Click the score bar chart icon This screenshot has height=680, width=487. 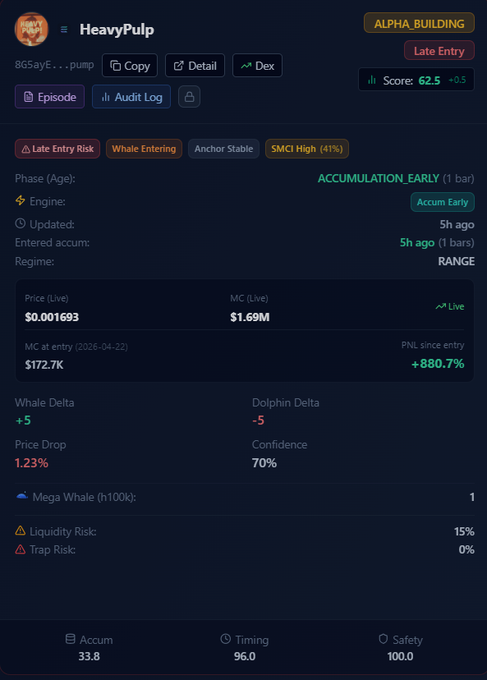[x=372, y=80]
